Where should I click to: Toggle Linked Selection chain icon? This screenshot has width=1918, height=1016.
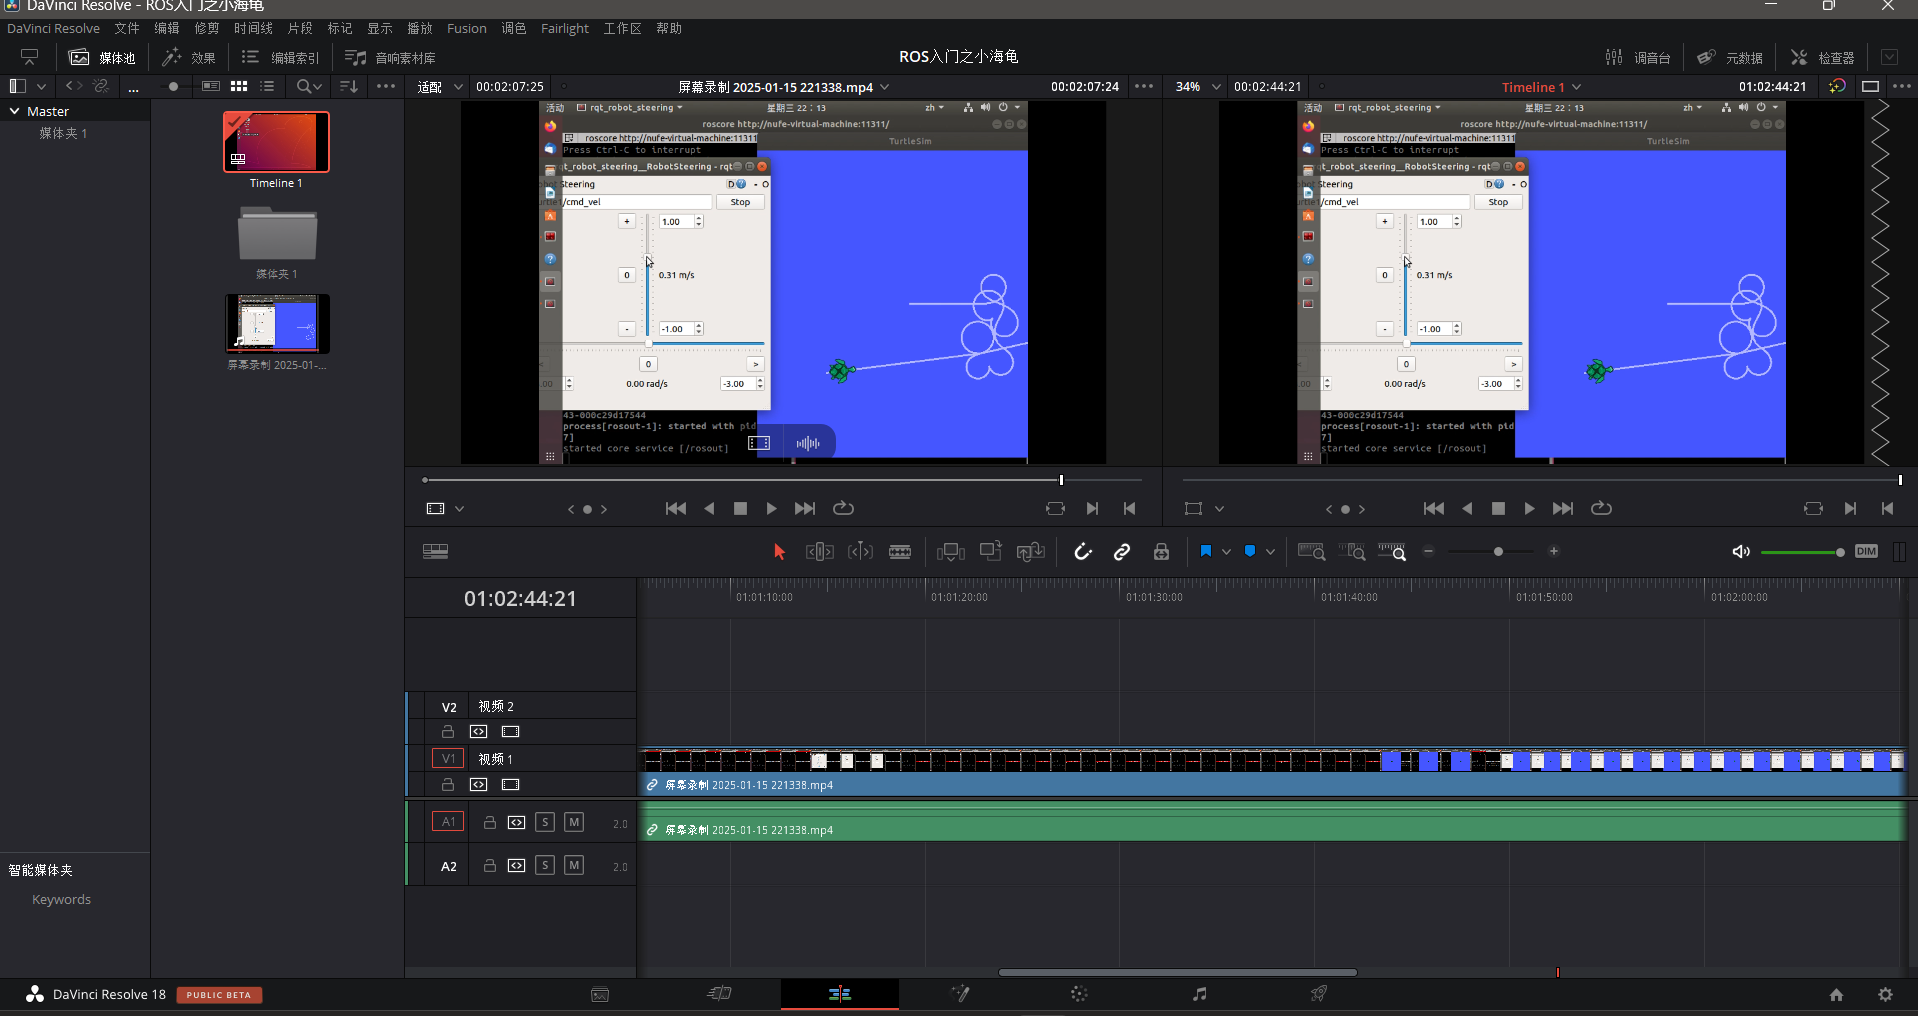tap(1122, 552)
